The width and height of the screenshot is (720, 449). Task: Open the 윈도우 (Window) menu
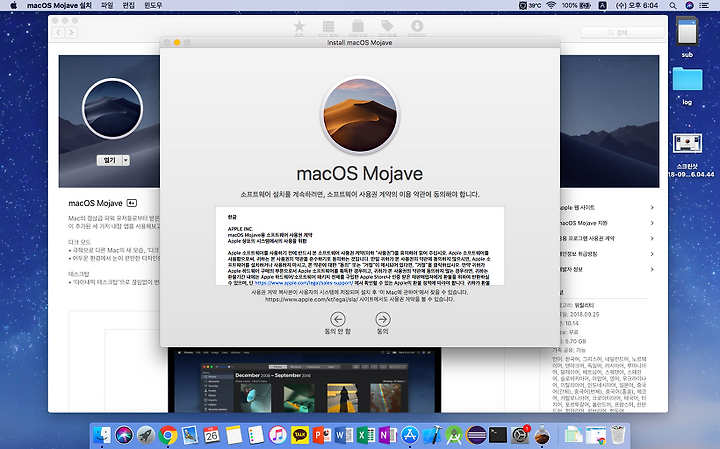pos(153,6)
